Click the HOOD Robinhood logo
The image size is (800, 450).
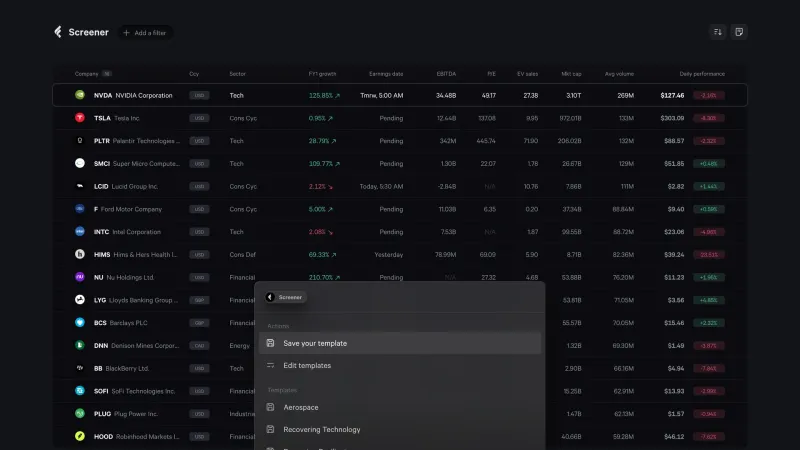point(80,436)
